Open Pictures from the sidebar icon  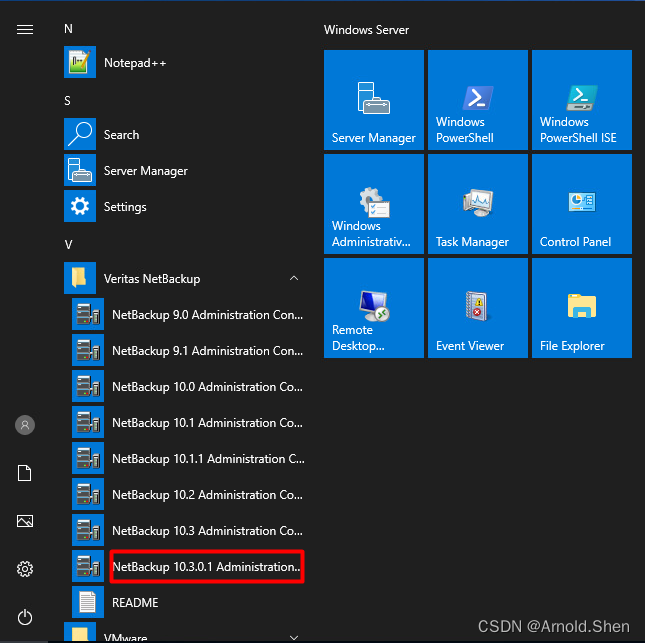[25, 521]
